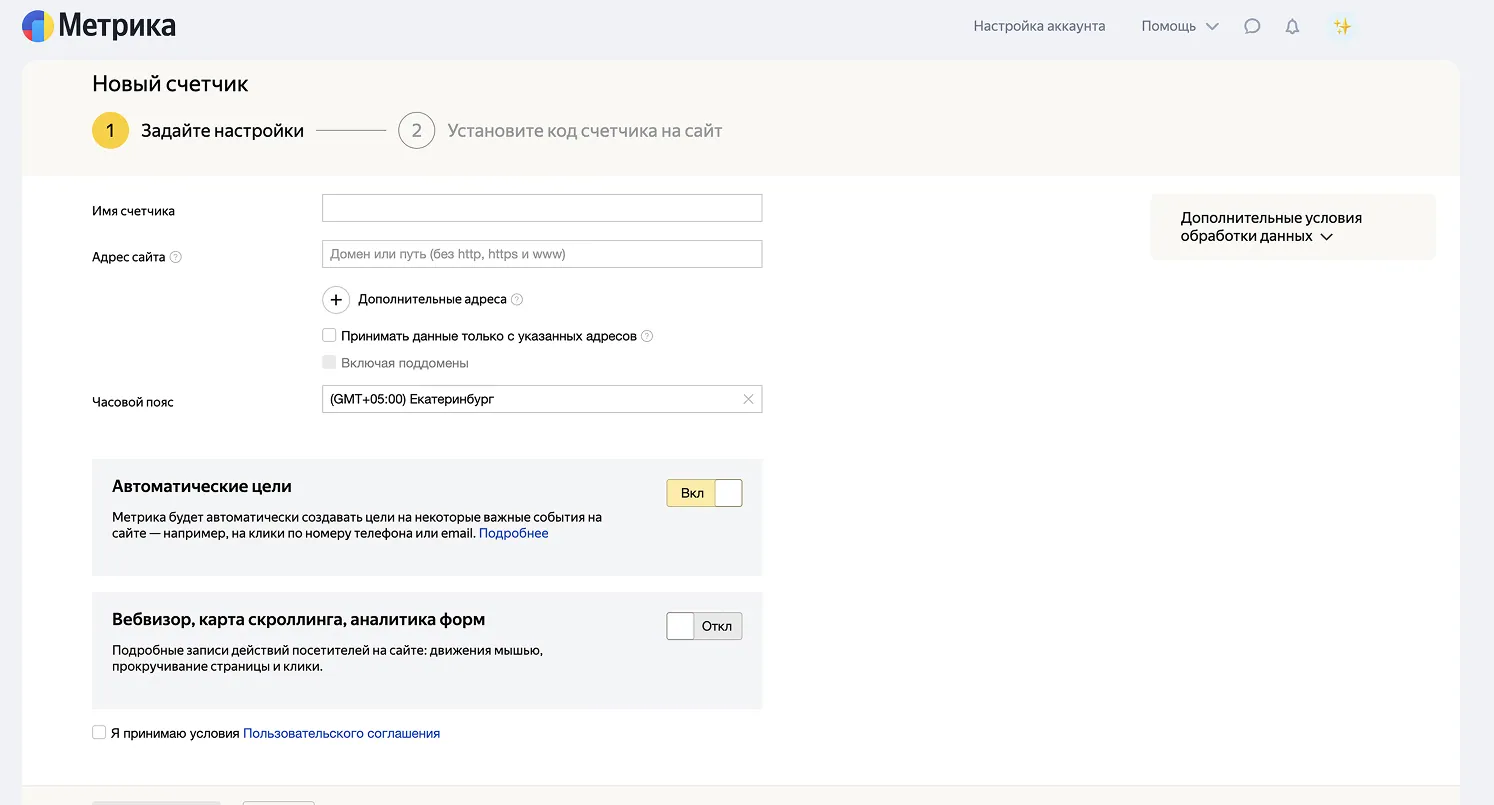This screenshot has height=805, width=1494.
Task: Clear the Екатеринбург time zone value
Action: 748,399
